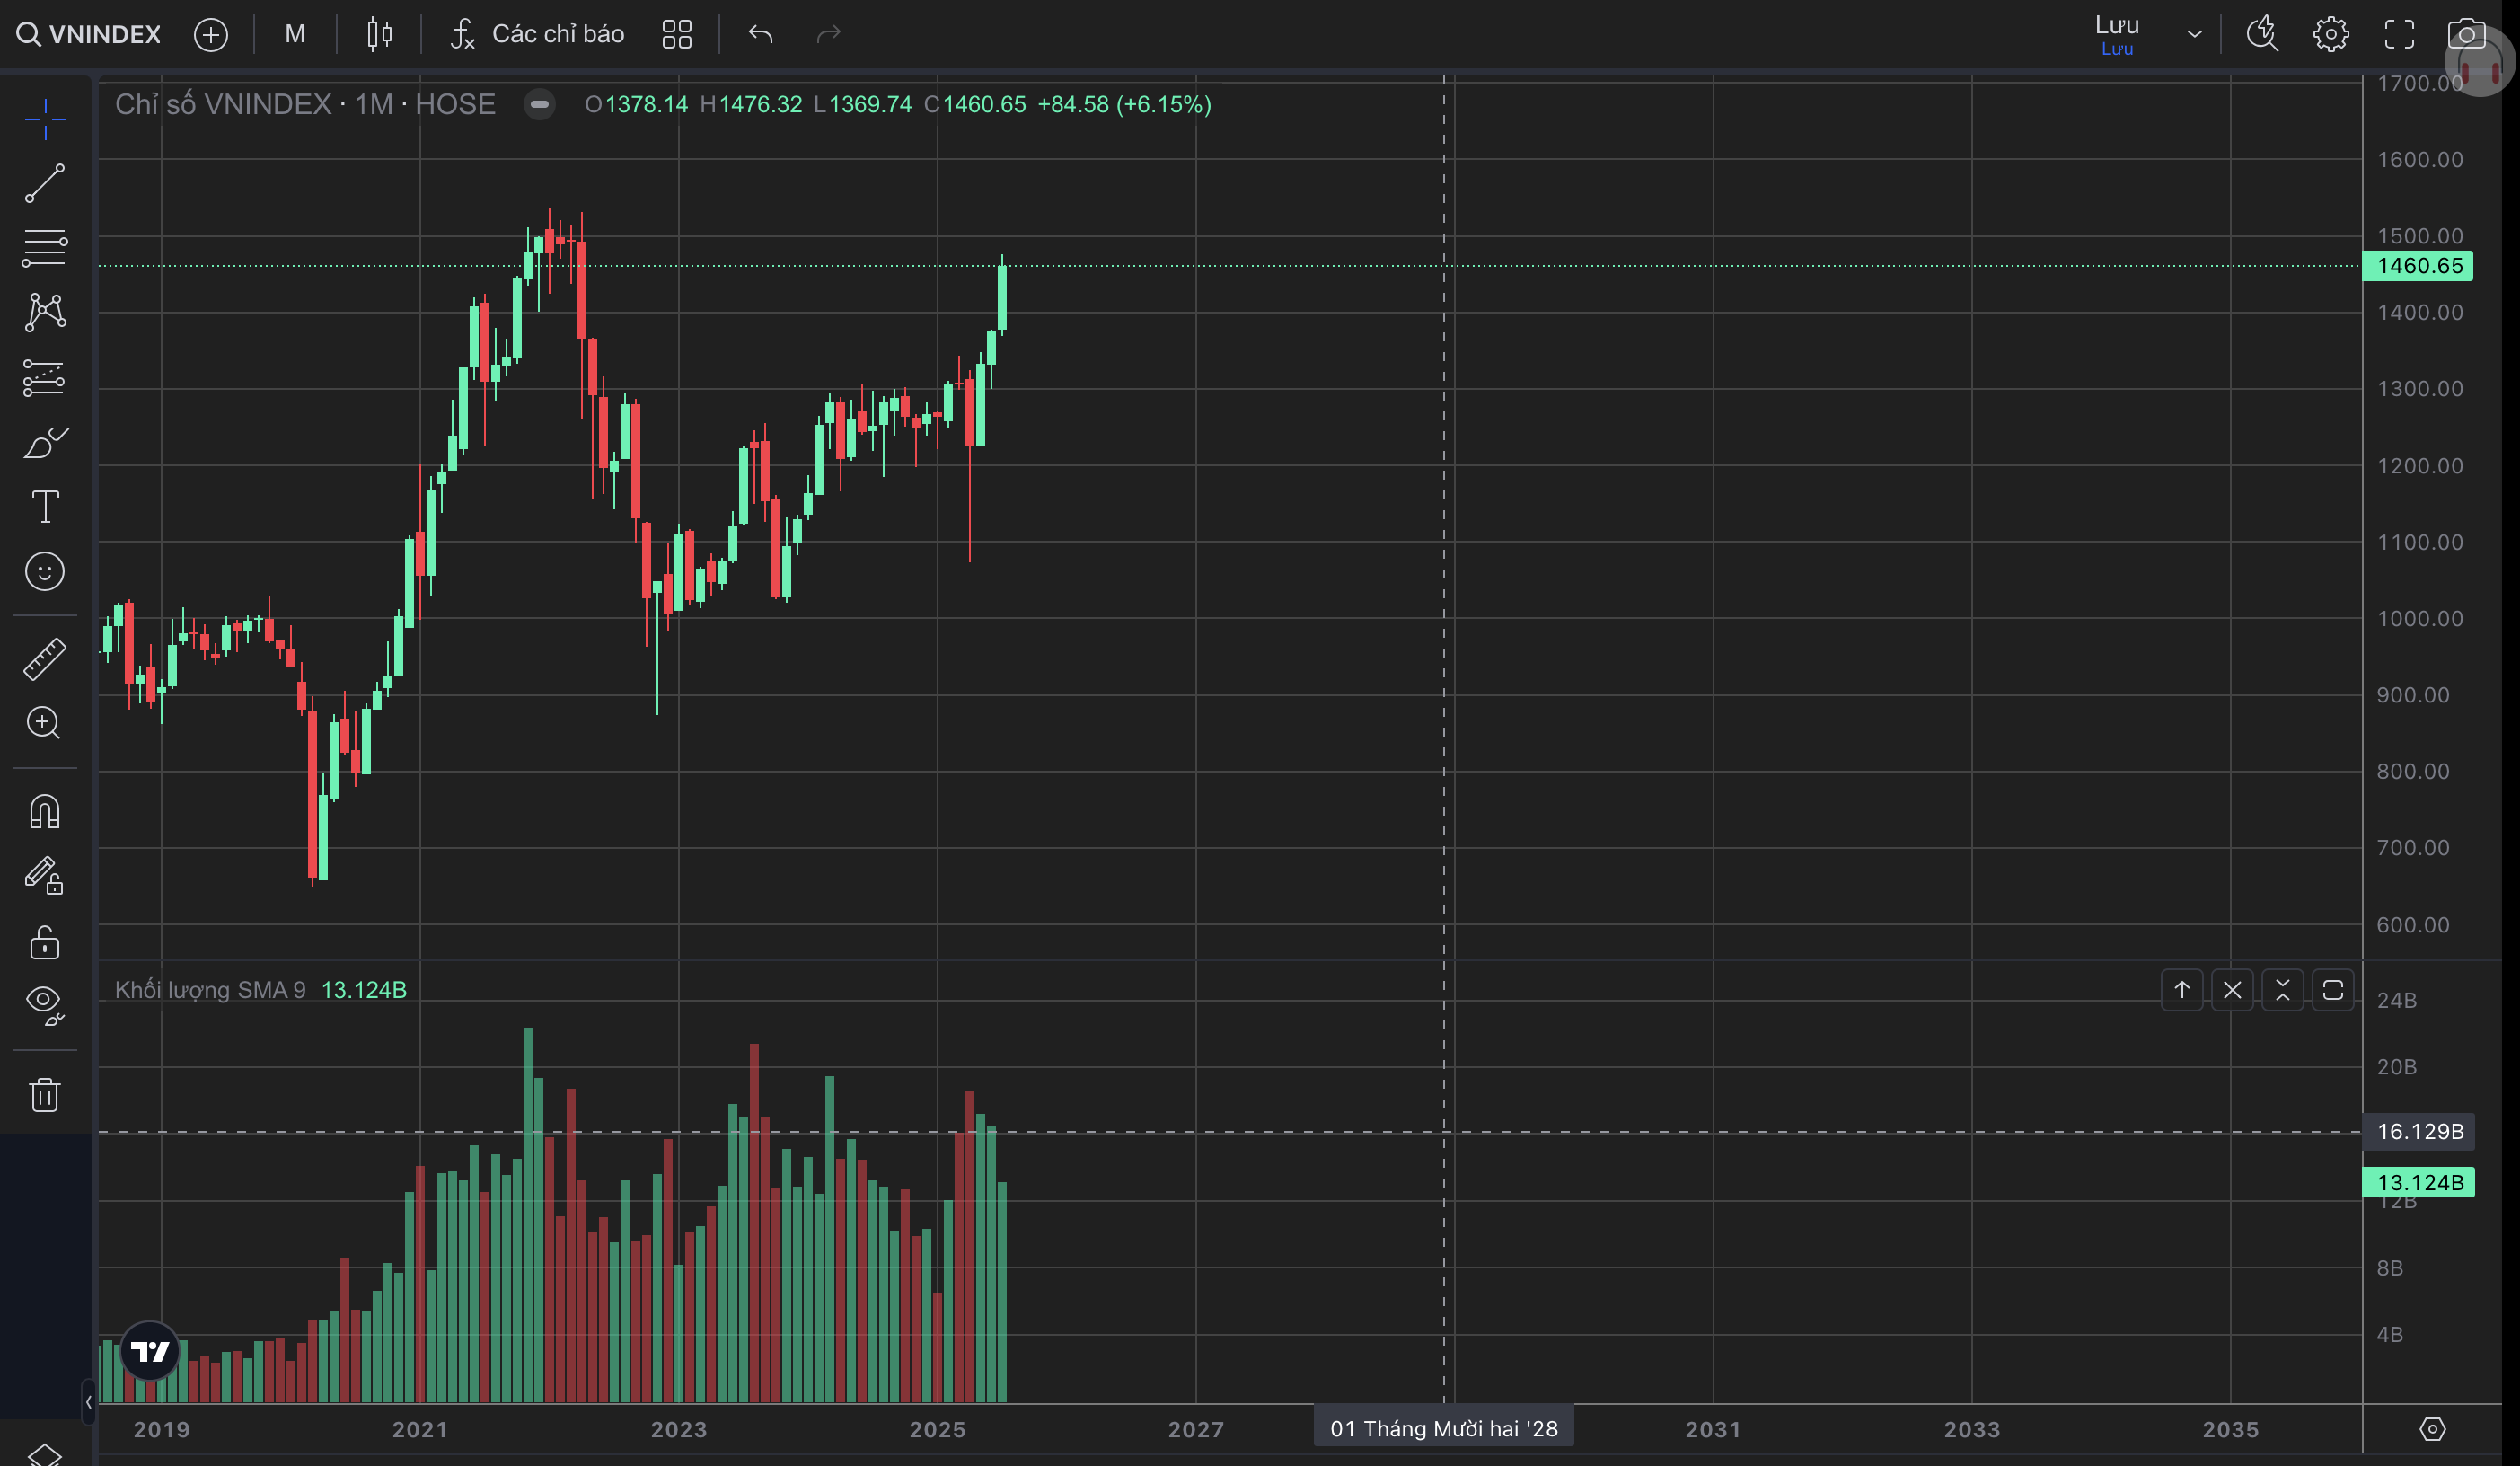Select the trend line drawing tool
2520x1466 pixels.
click(45, 184)
